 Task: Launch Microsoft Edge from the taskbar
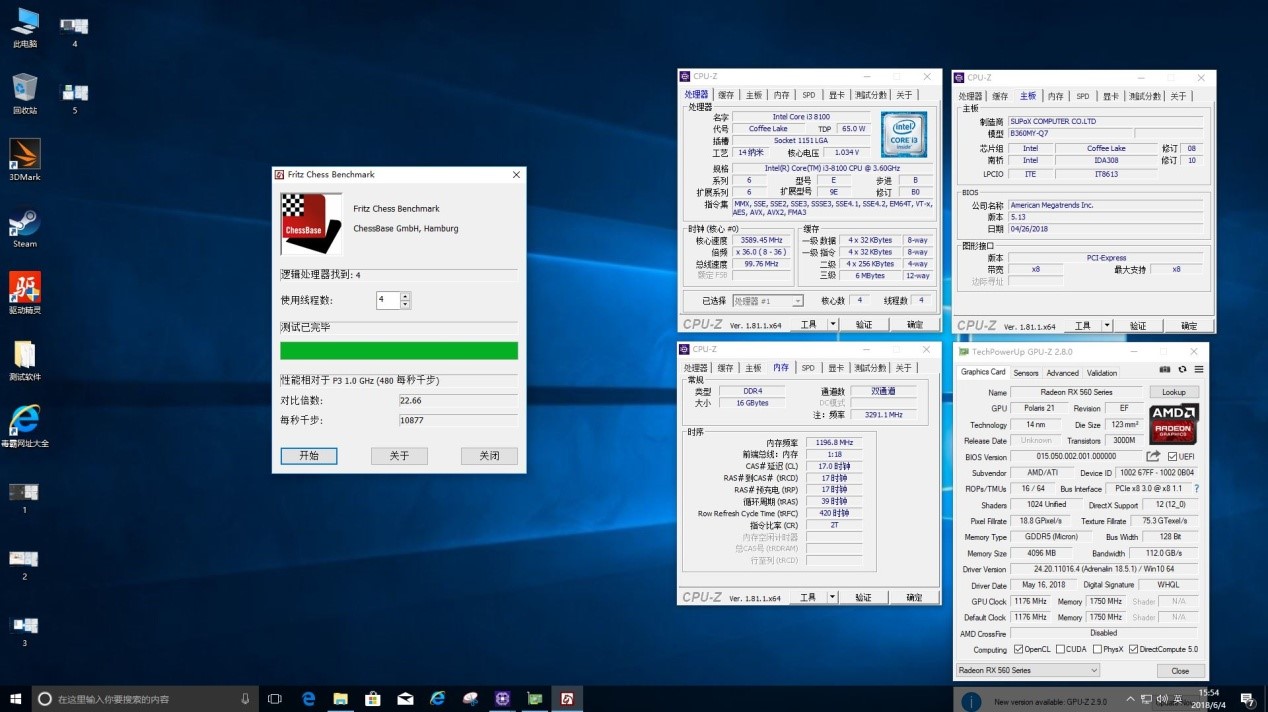(307, 698)
